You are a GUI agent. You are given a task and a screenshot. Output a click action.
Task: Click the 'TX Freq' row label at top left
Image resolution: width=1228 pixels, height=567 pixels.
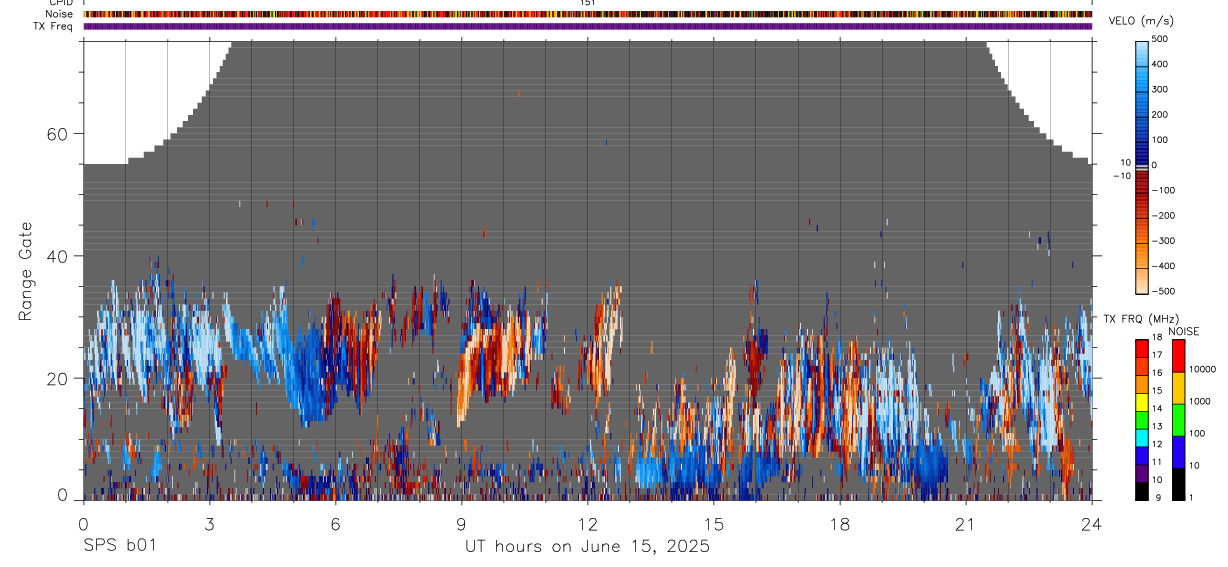pos(54,26)
